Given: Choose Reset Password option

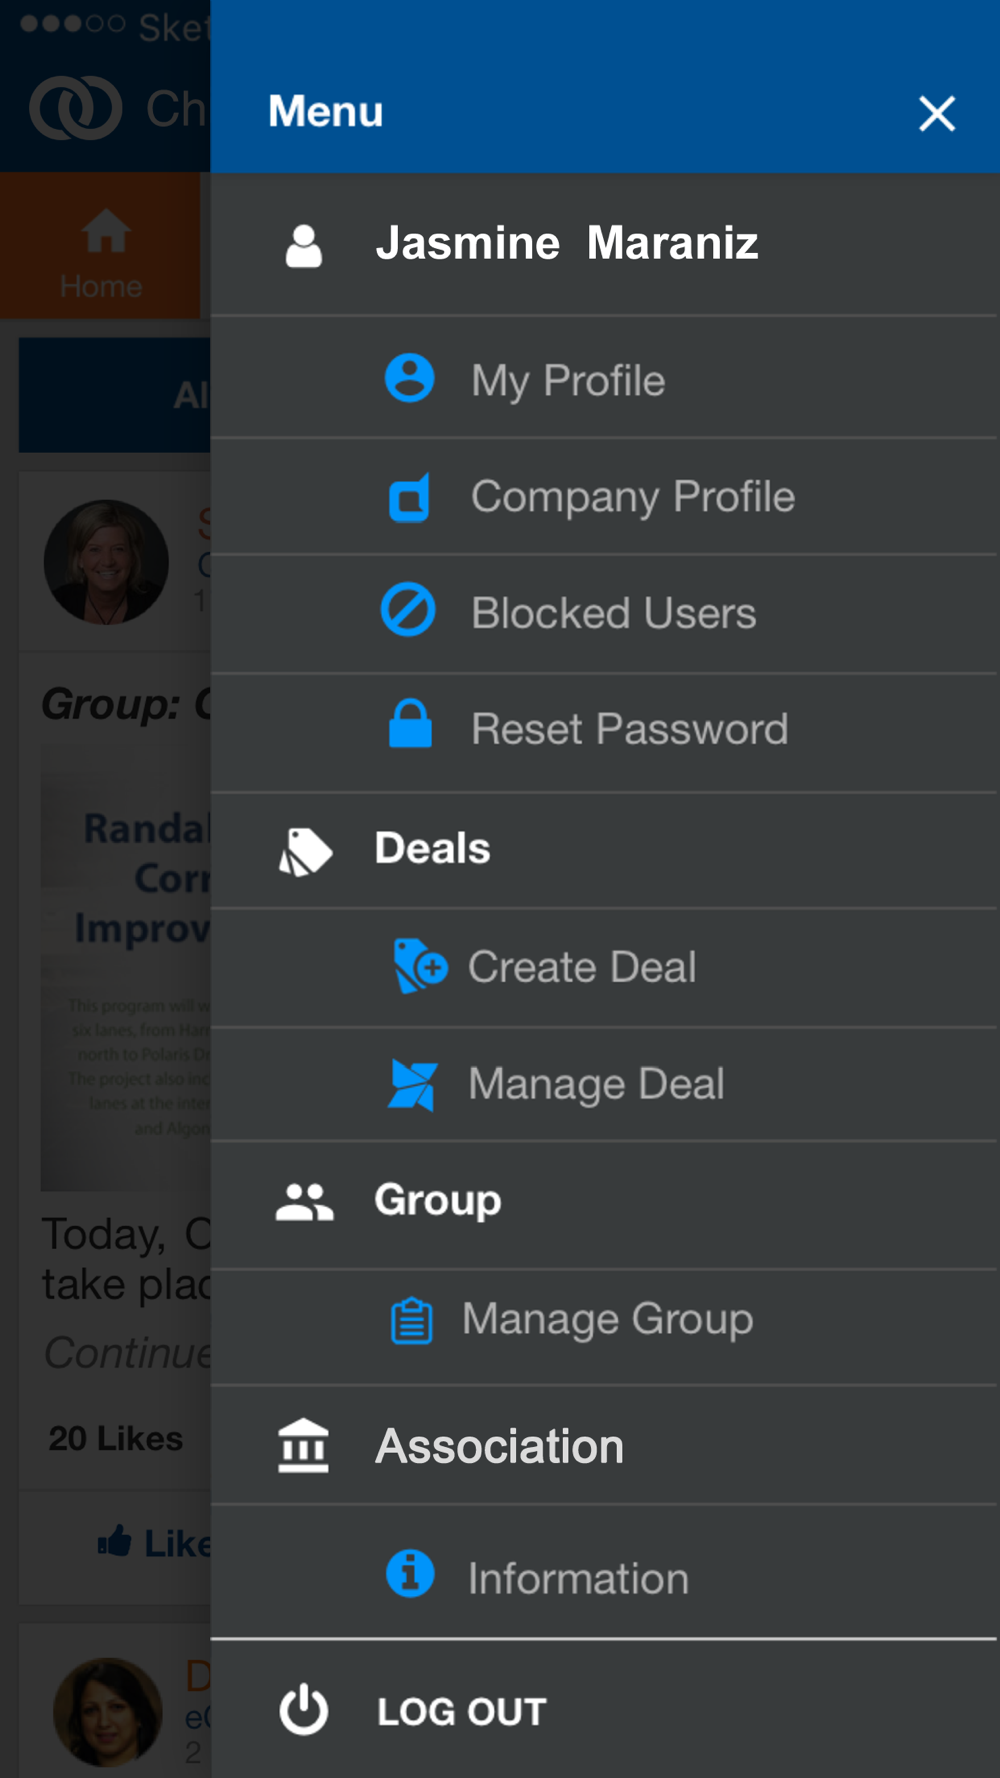Looking at the screenshot, I should (x=629, y=729).
